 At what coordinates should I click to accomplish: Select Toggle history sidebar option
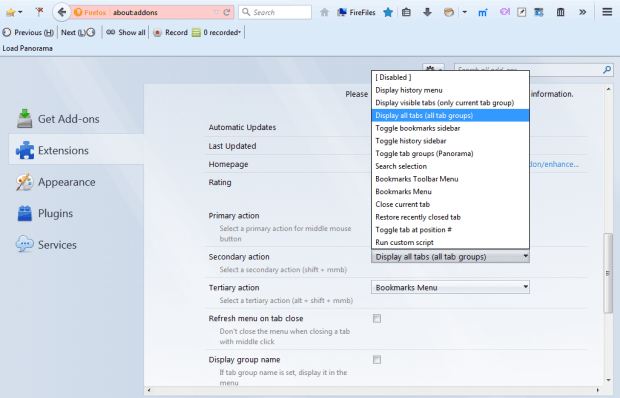(x=450, y=141)
